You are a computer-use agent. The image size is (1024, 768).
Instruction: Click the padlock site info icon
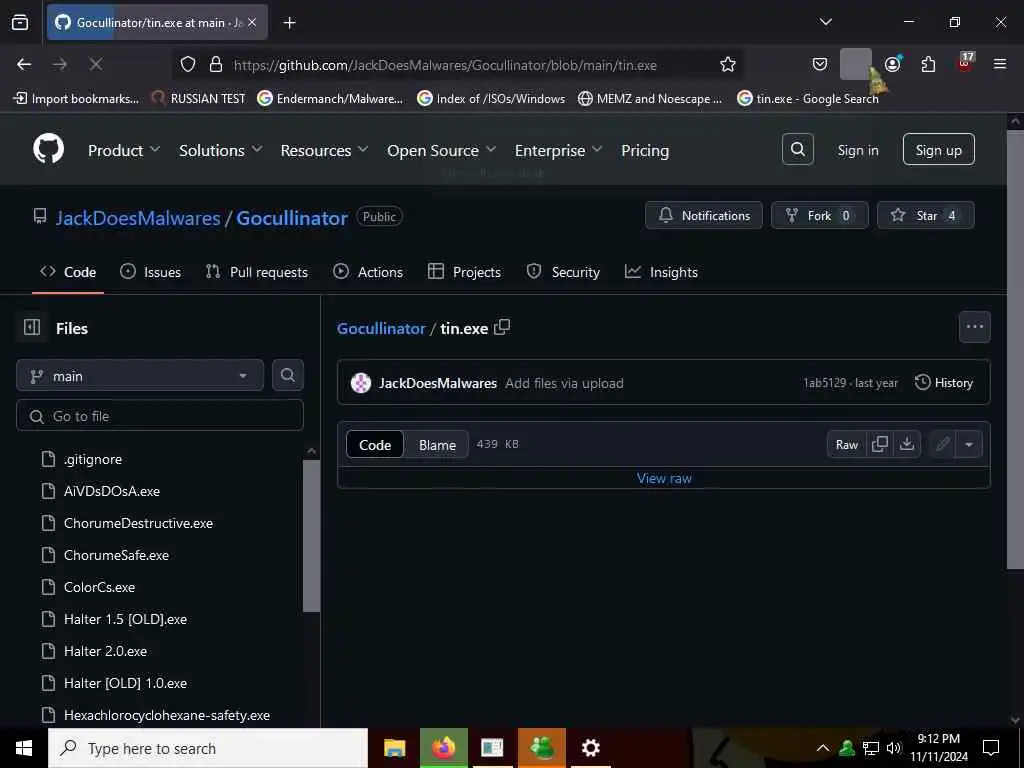(216, 65)
